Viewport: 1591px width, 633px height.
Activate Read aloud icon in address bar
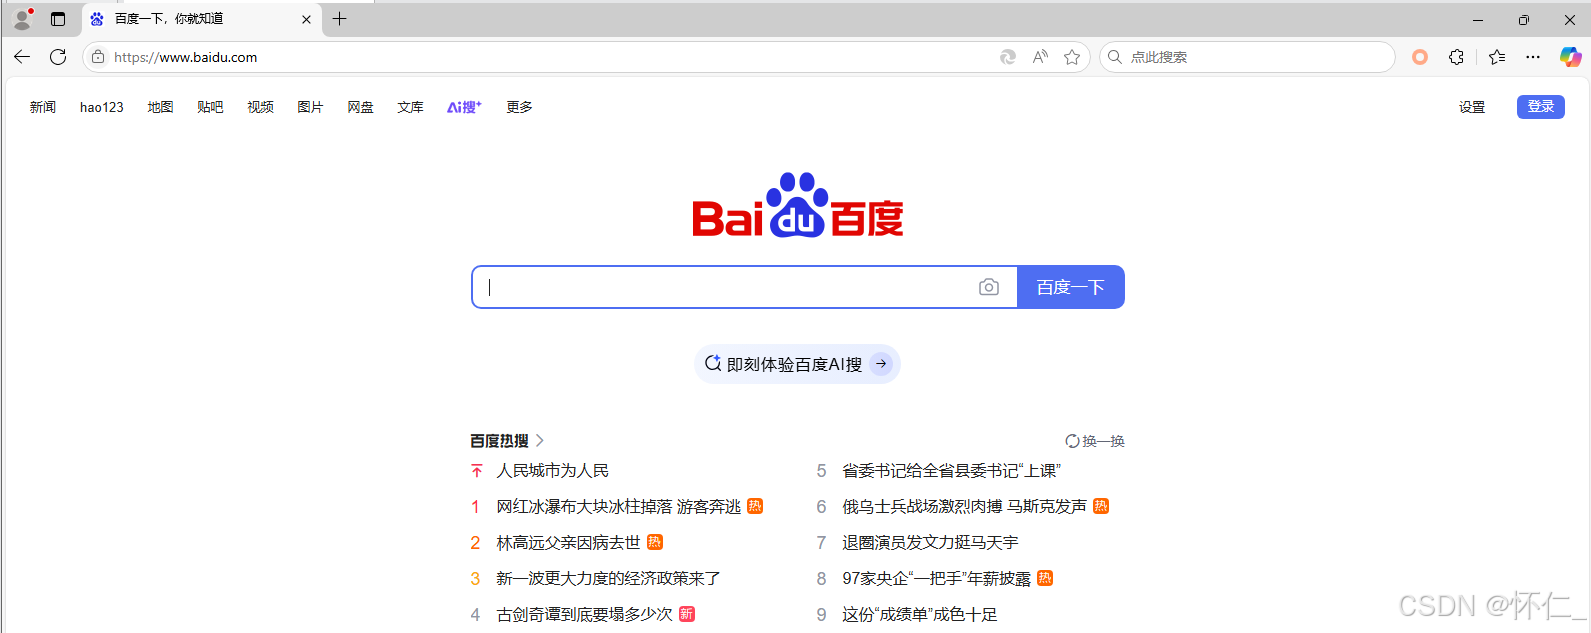tap(1040, 57)
